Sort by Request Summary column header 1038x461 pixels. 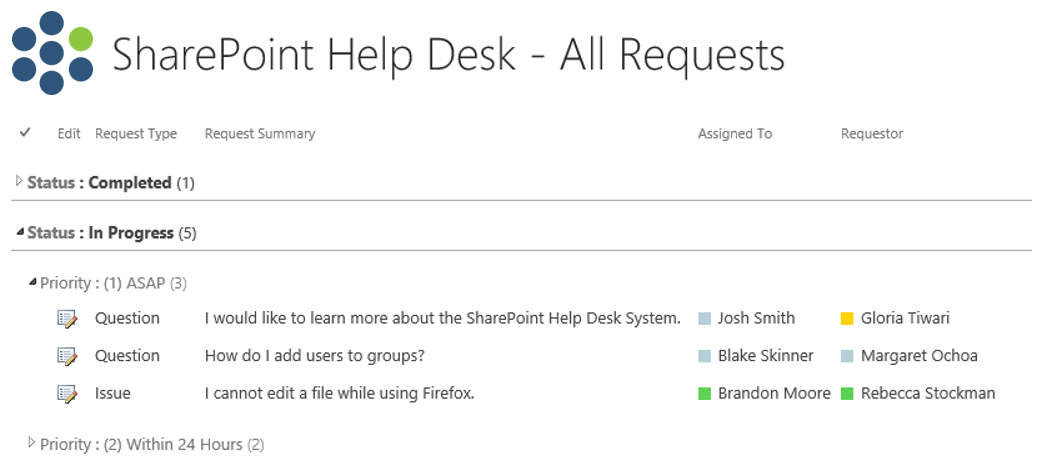(260, 134)
